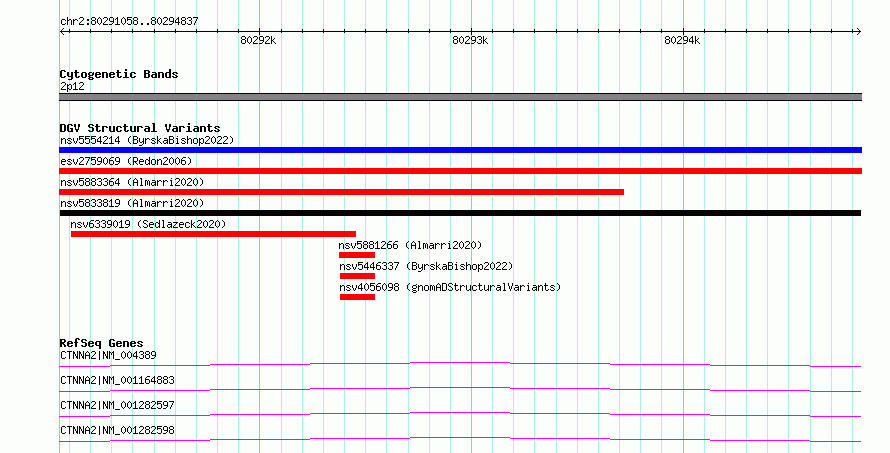Click the gray 2p12 cytogenetic band bar
Image resolution: width=890 pixels, height=453 pixels.
(x=460, y=97)
